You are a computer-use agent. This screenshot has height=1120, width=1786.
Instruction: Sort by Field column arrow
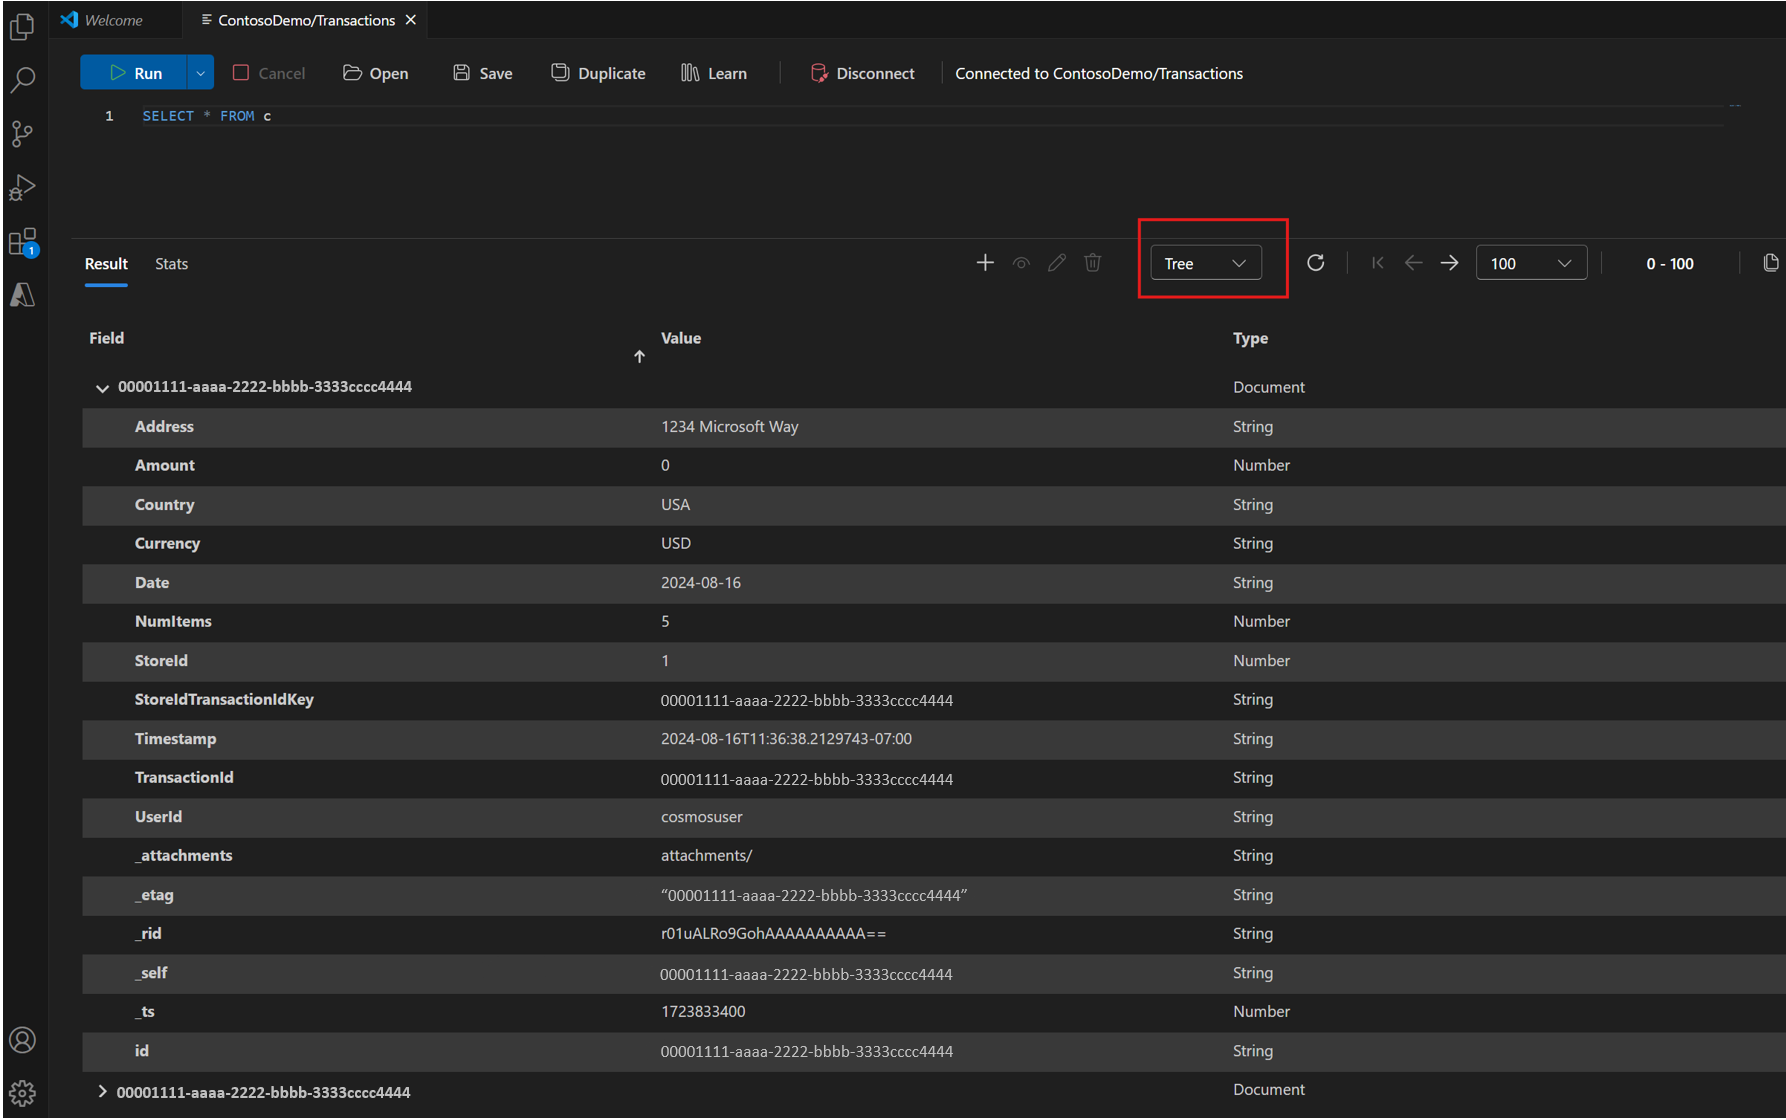639,356
